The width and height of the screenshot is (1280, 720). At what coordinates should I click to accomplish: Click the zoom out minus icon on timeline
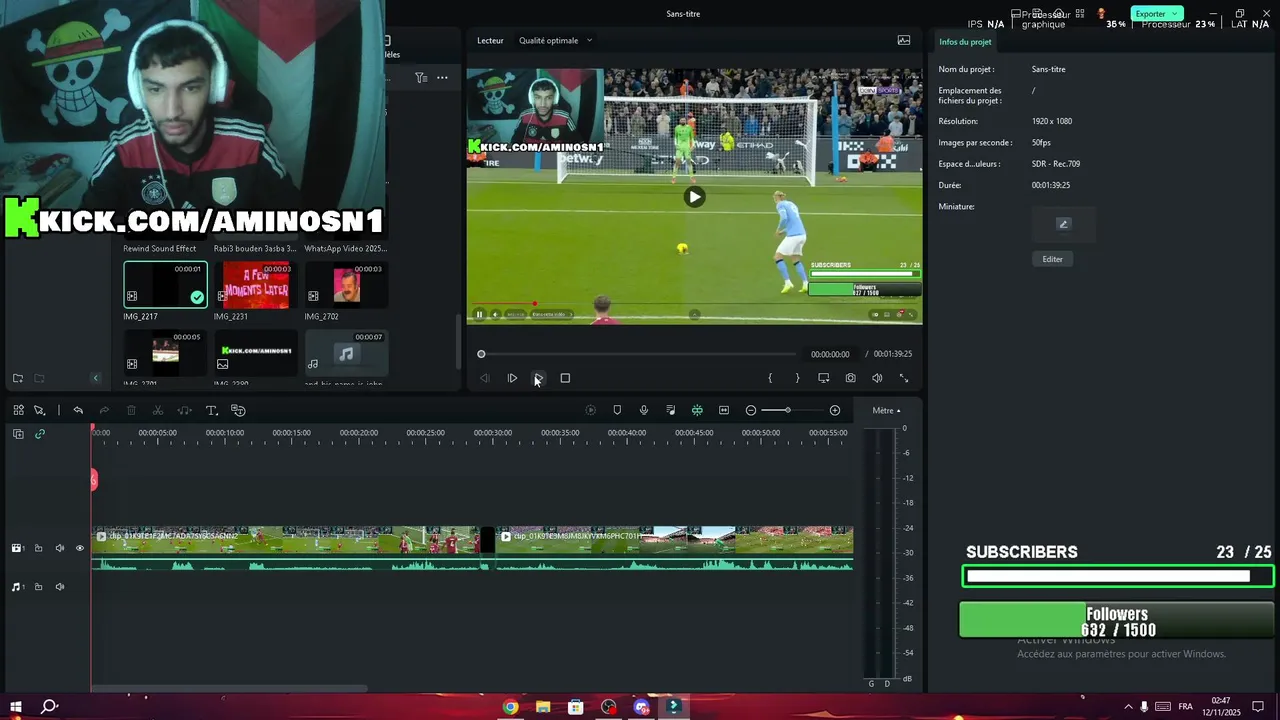tap(751, 410)
